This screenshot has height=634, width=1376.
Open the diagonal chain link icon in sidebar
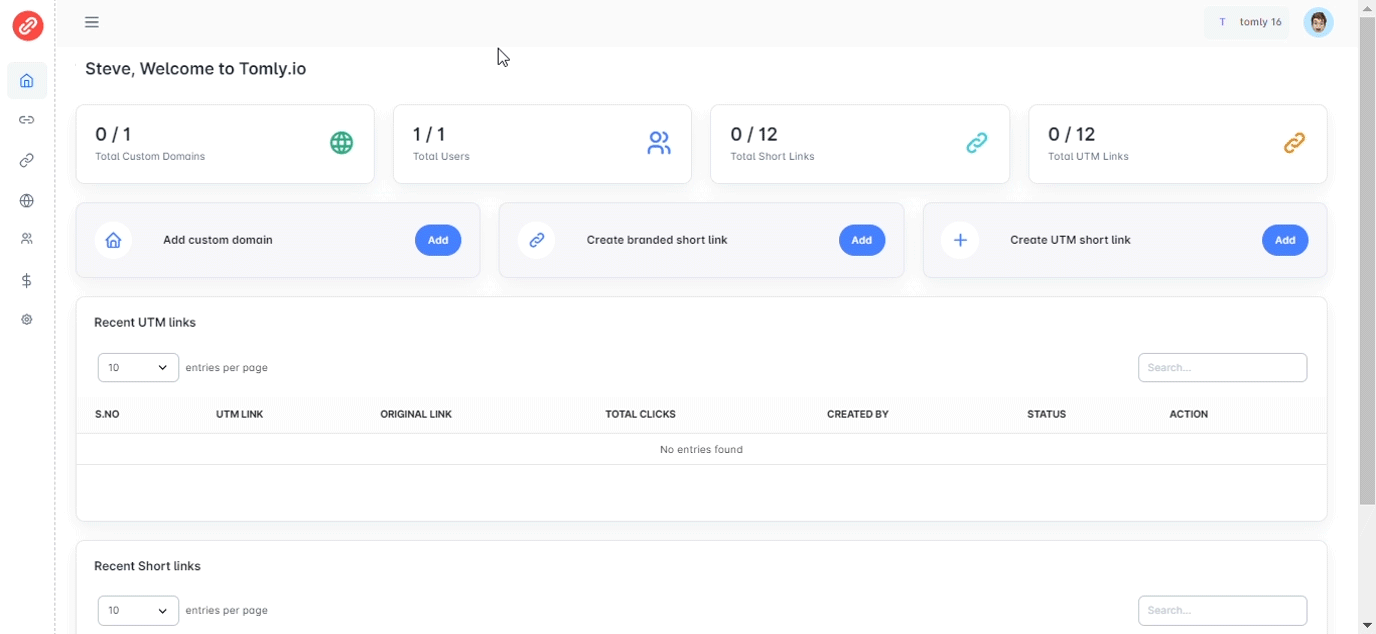(27, 160)
